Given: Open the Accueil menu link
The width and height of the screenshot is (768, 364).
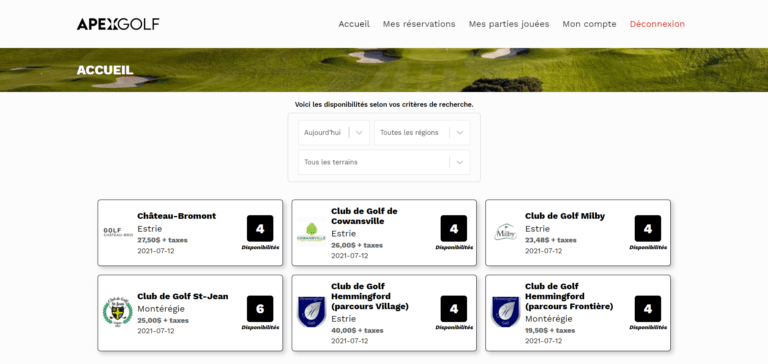Looking at the screenshot, I should 354,24.
